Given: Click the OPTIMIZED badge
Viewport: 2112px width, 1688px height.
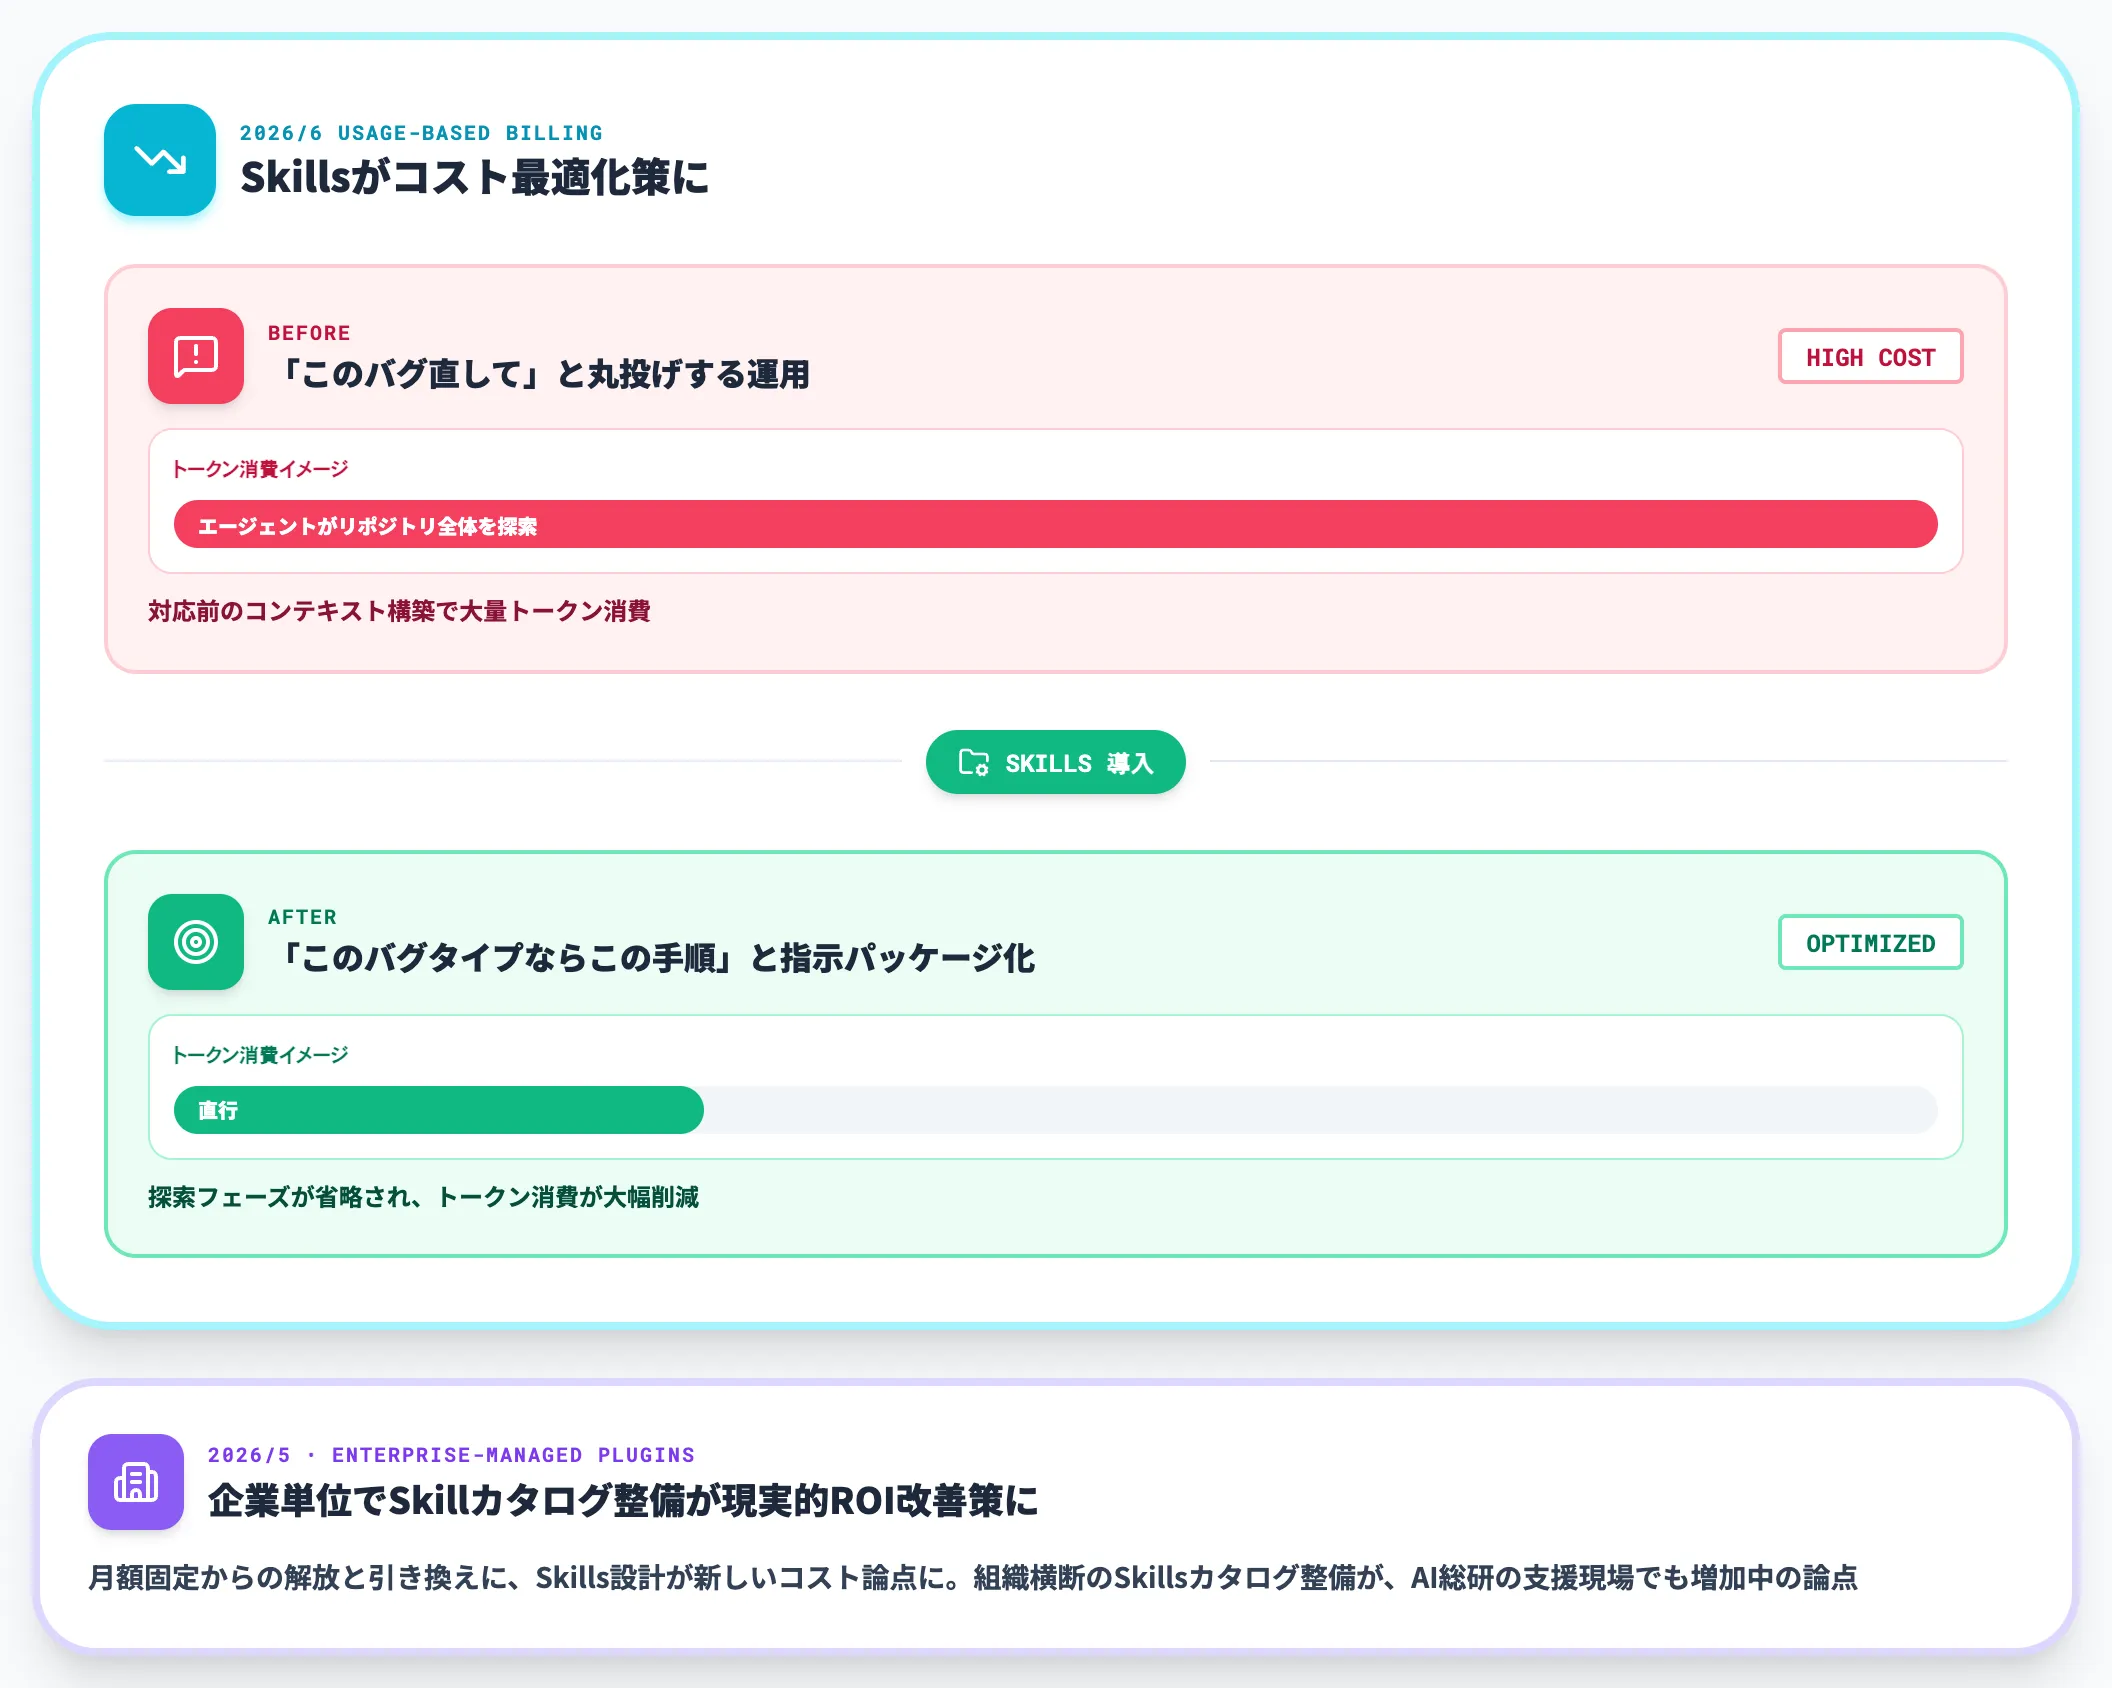Looking at the screenshot, I should point(1870,942).
